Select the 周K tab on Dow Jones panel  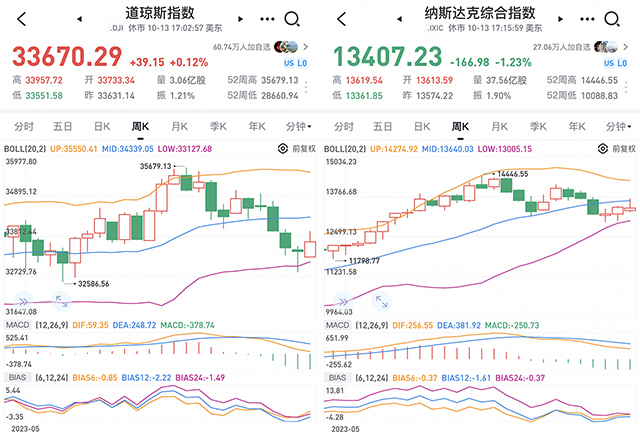140,127
